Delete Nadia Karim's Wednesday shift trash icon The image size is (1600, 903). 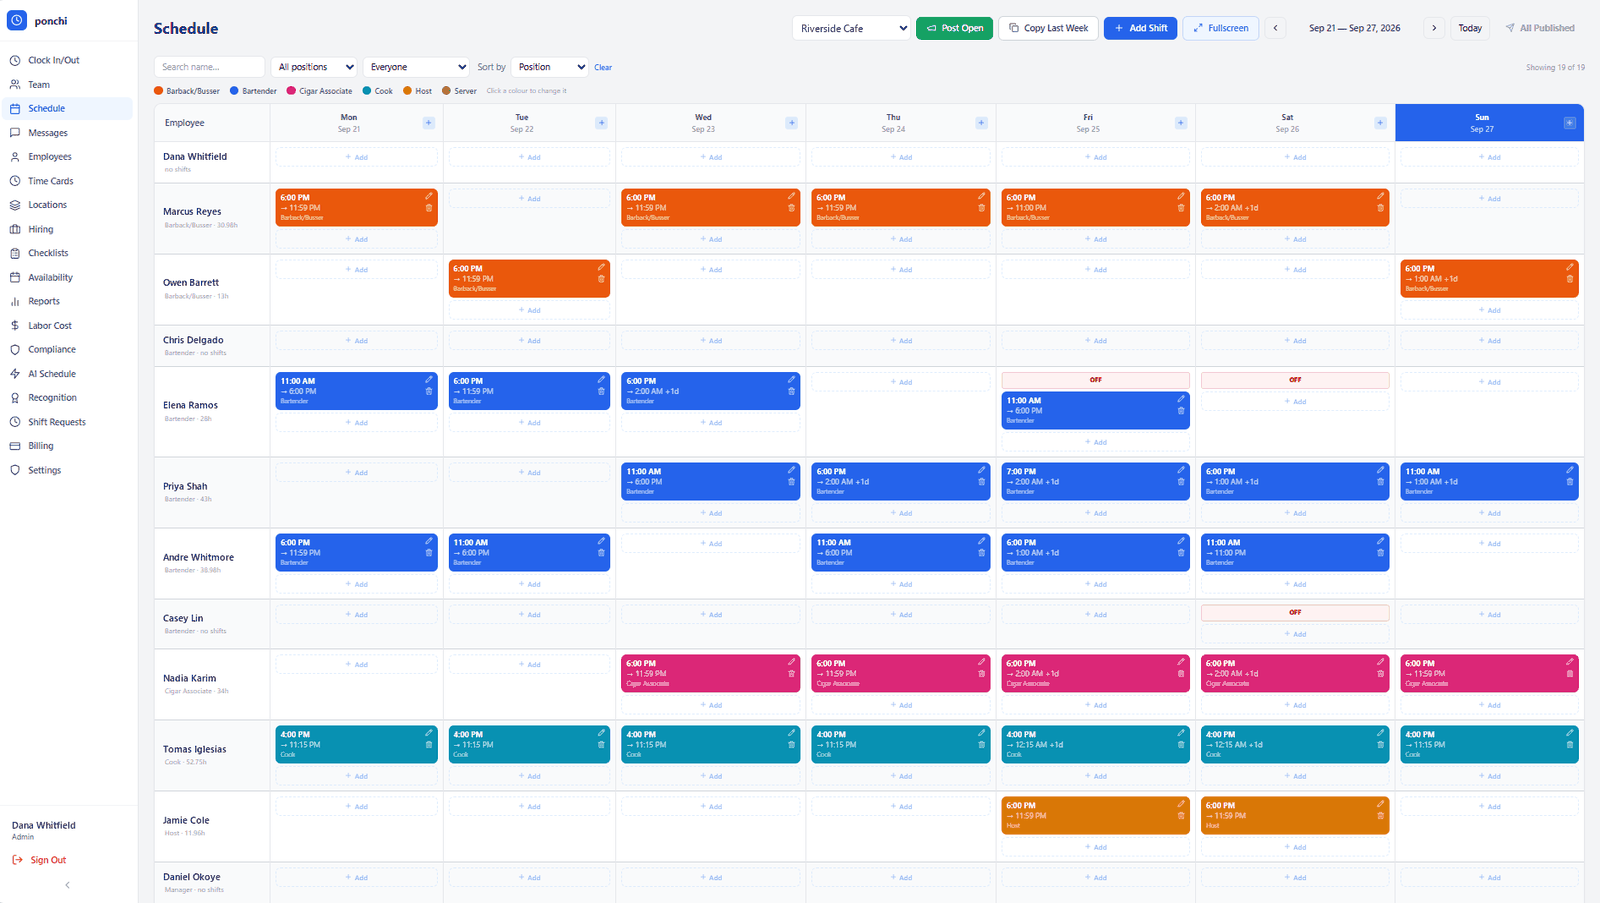click(791, 673)
